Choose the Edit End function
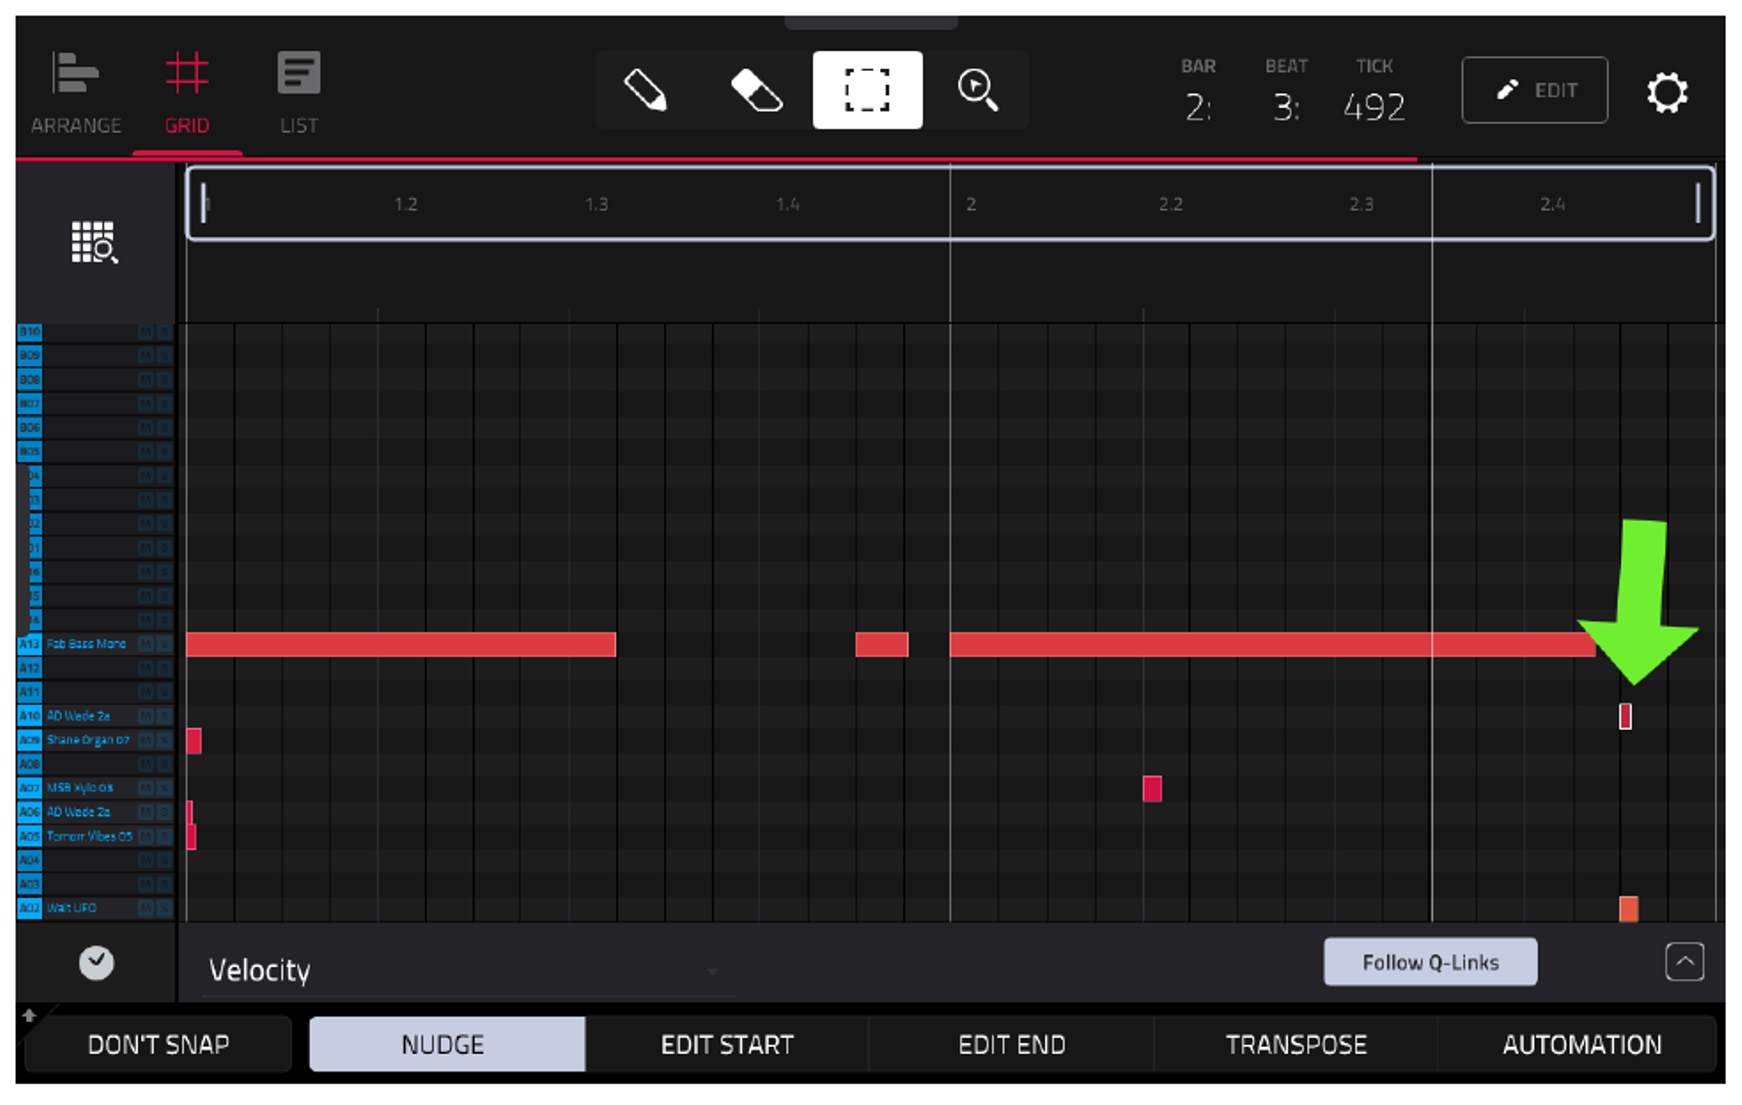 (x=1012, y=1045)
